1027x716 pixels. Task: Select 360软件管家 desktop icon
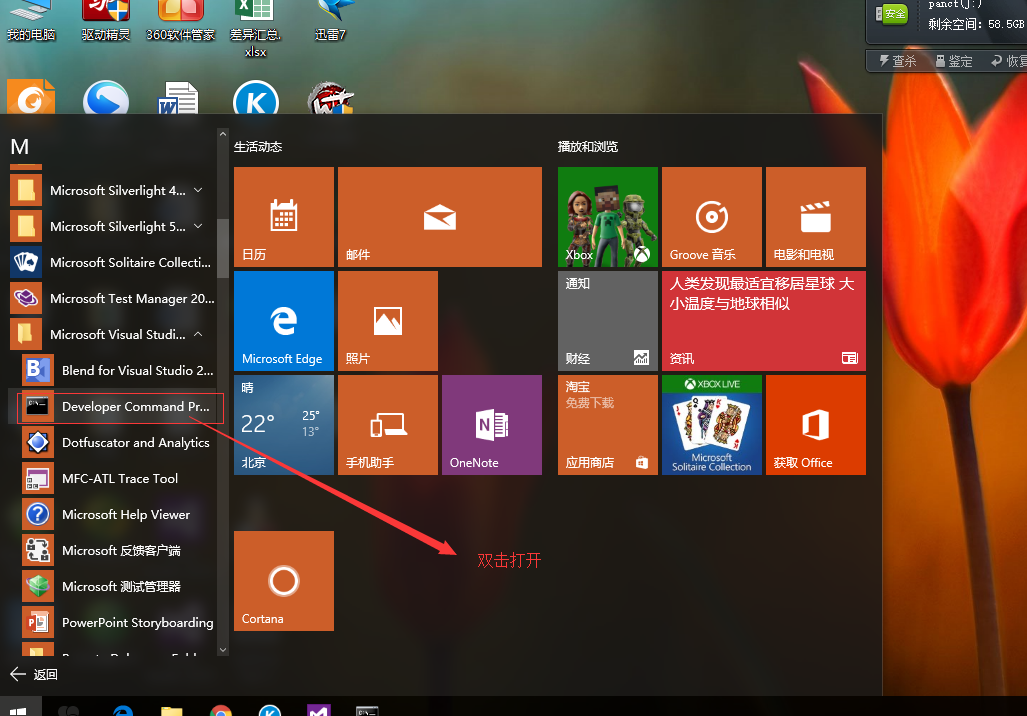[180, 21]
